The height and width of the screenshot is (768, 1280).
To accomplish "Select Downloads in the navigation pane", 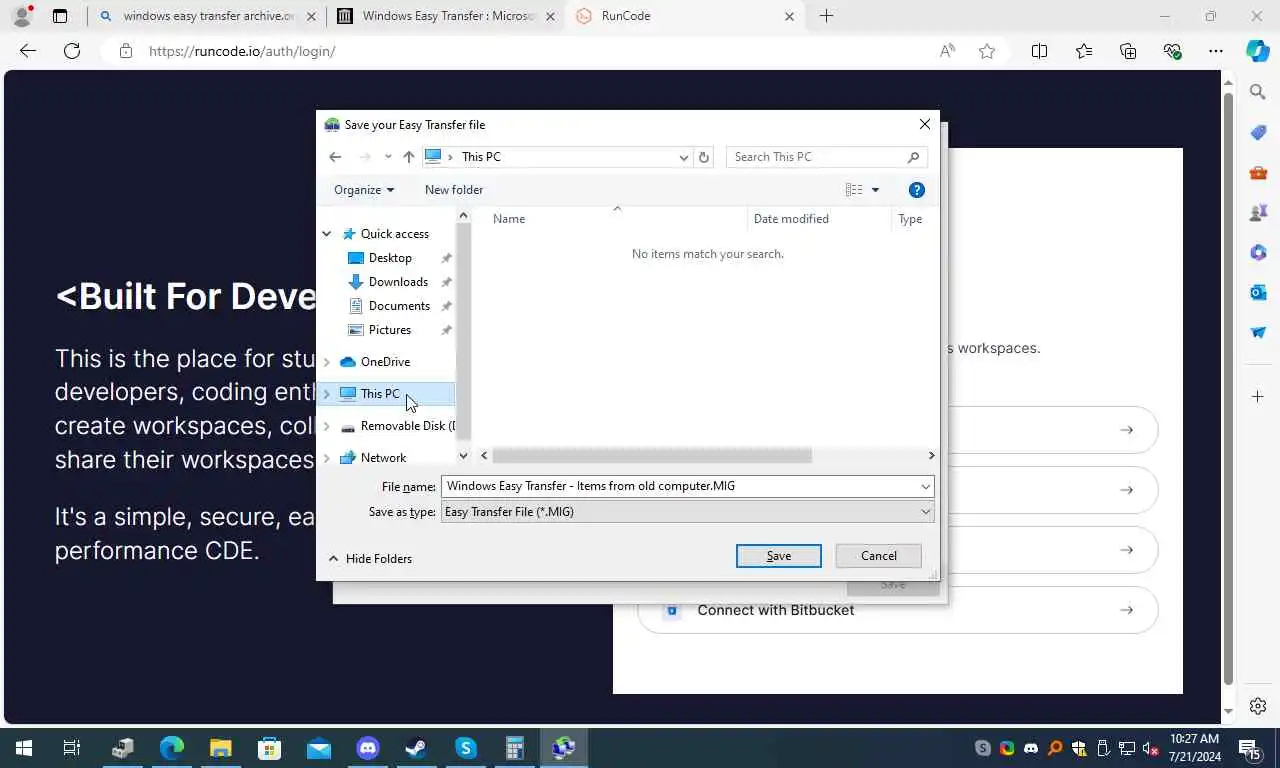I will (398, 282).
